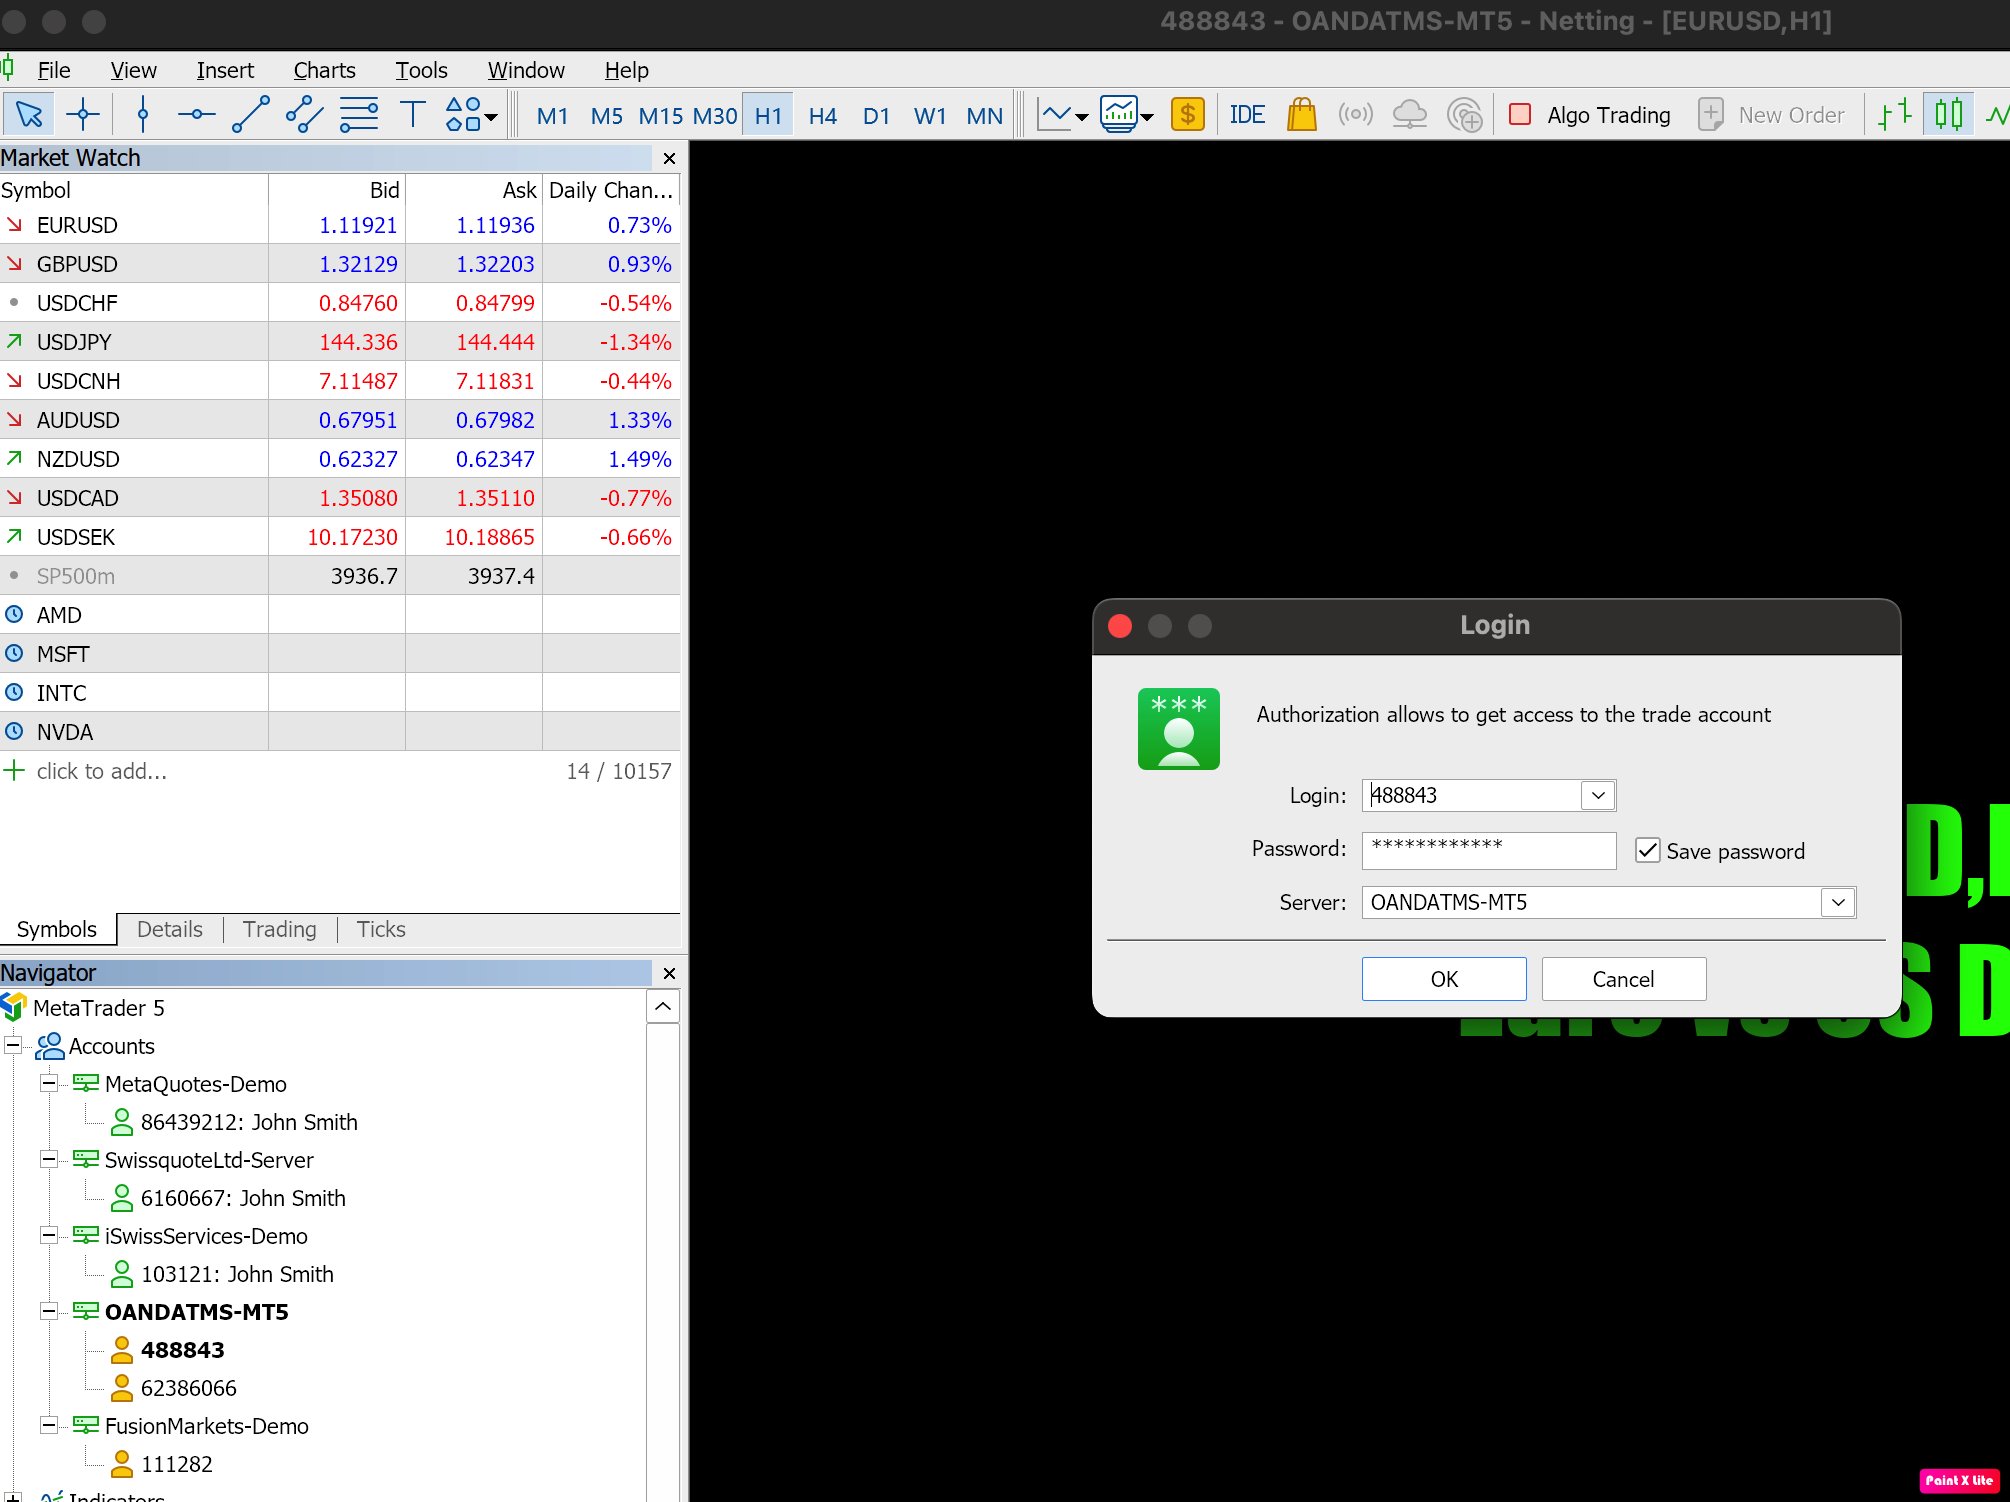Screen dimensions: 2010x1502
Task: Cancel the Login dialog
Action: [1623, 979]
